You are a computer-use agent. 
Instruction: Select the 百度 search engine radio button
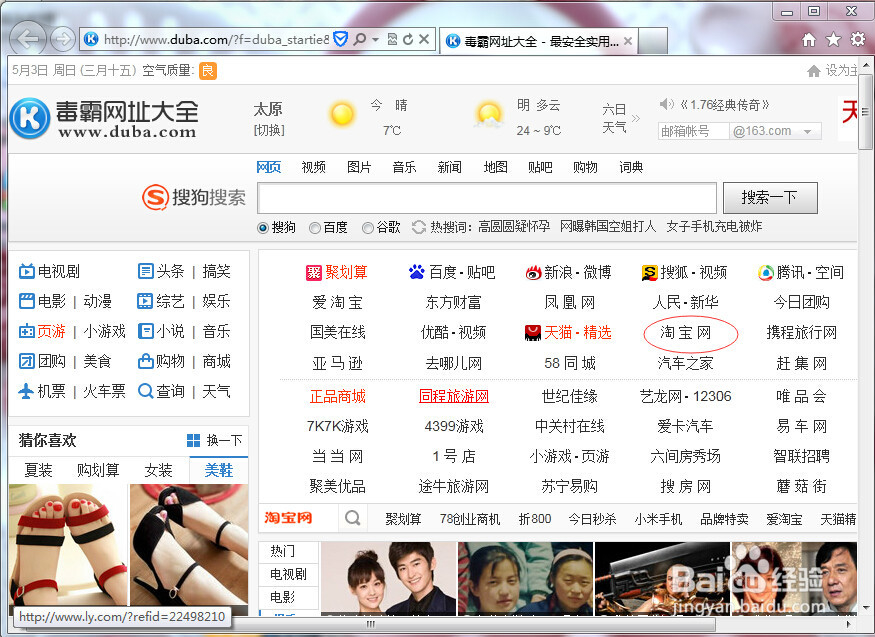tap(315, 228)
